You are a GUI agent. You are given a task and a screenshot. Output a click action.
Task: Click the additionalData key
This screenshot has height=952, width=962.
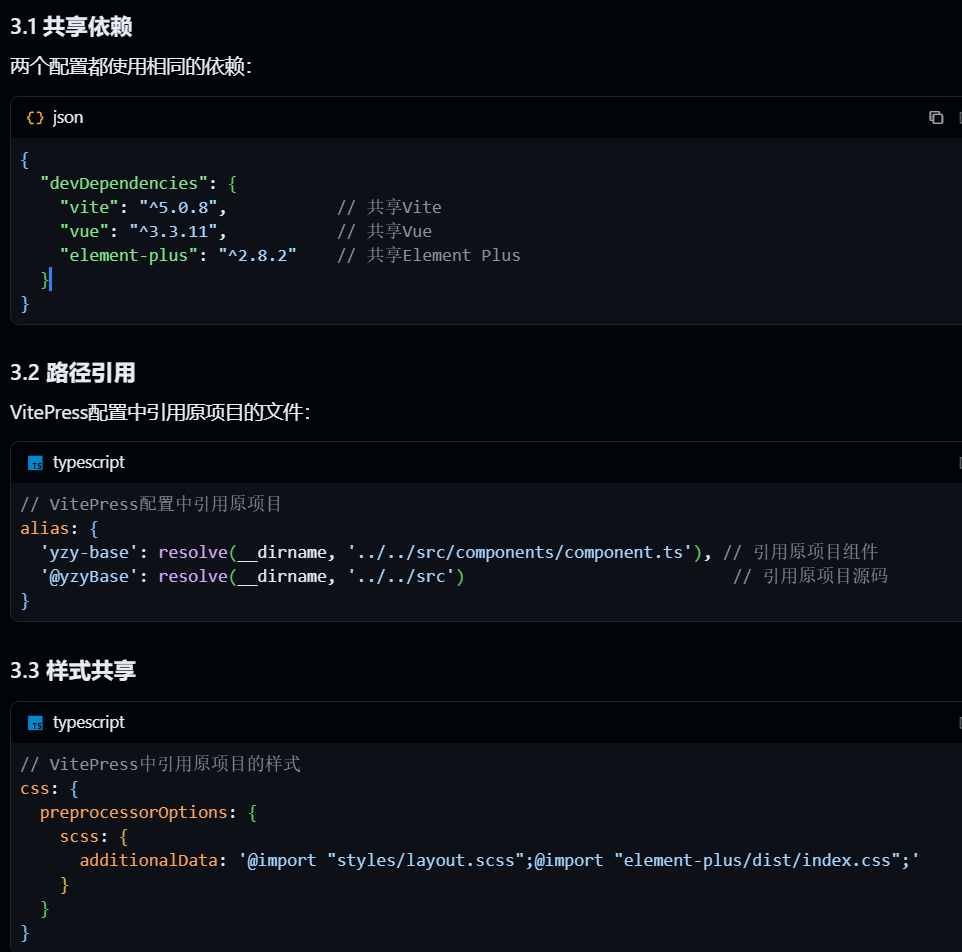tap(148, 860)
